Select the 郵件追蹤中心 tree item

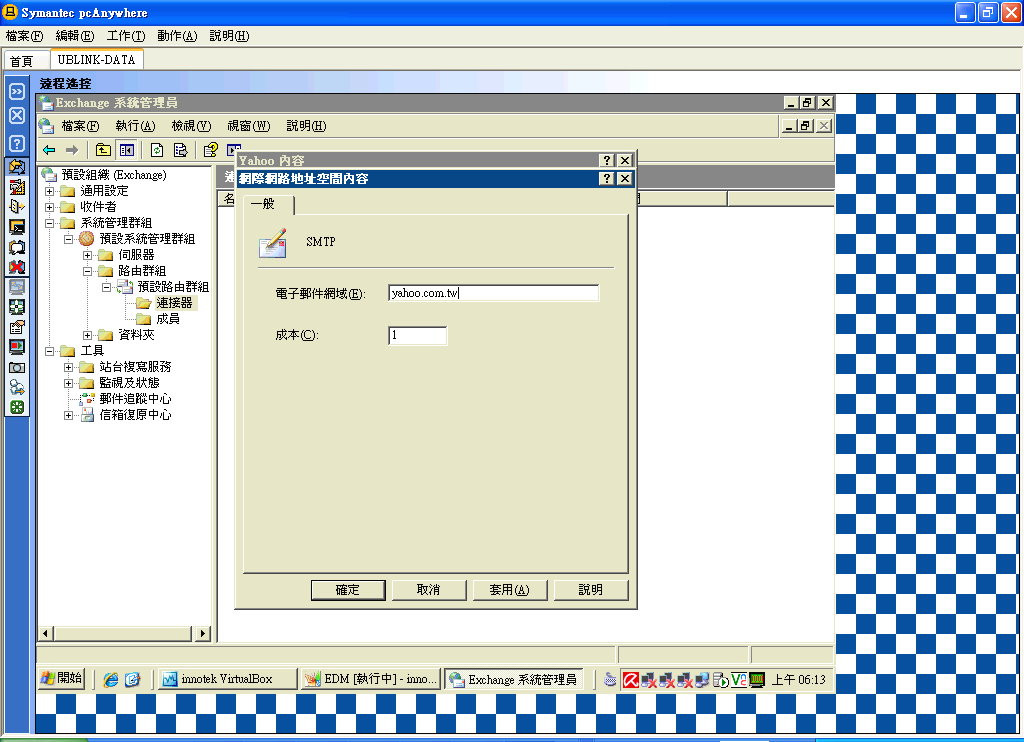[135, 399]
